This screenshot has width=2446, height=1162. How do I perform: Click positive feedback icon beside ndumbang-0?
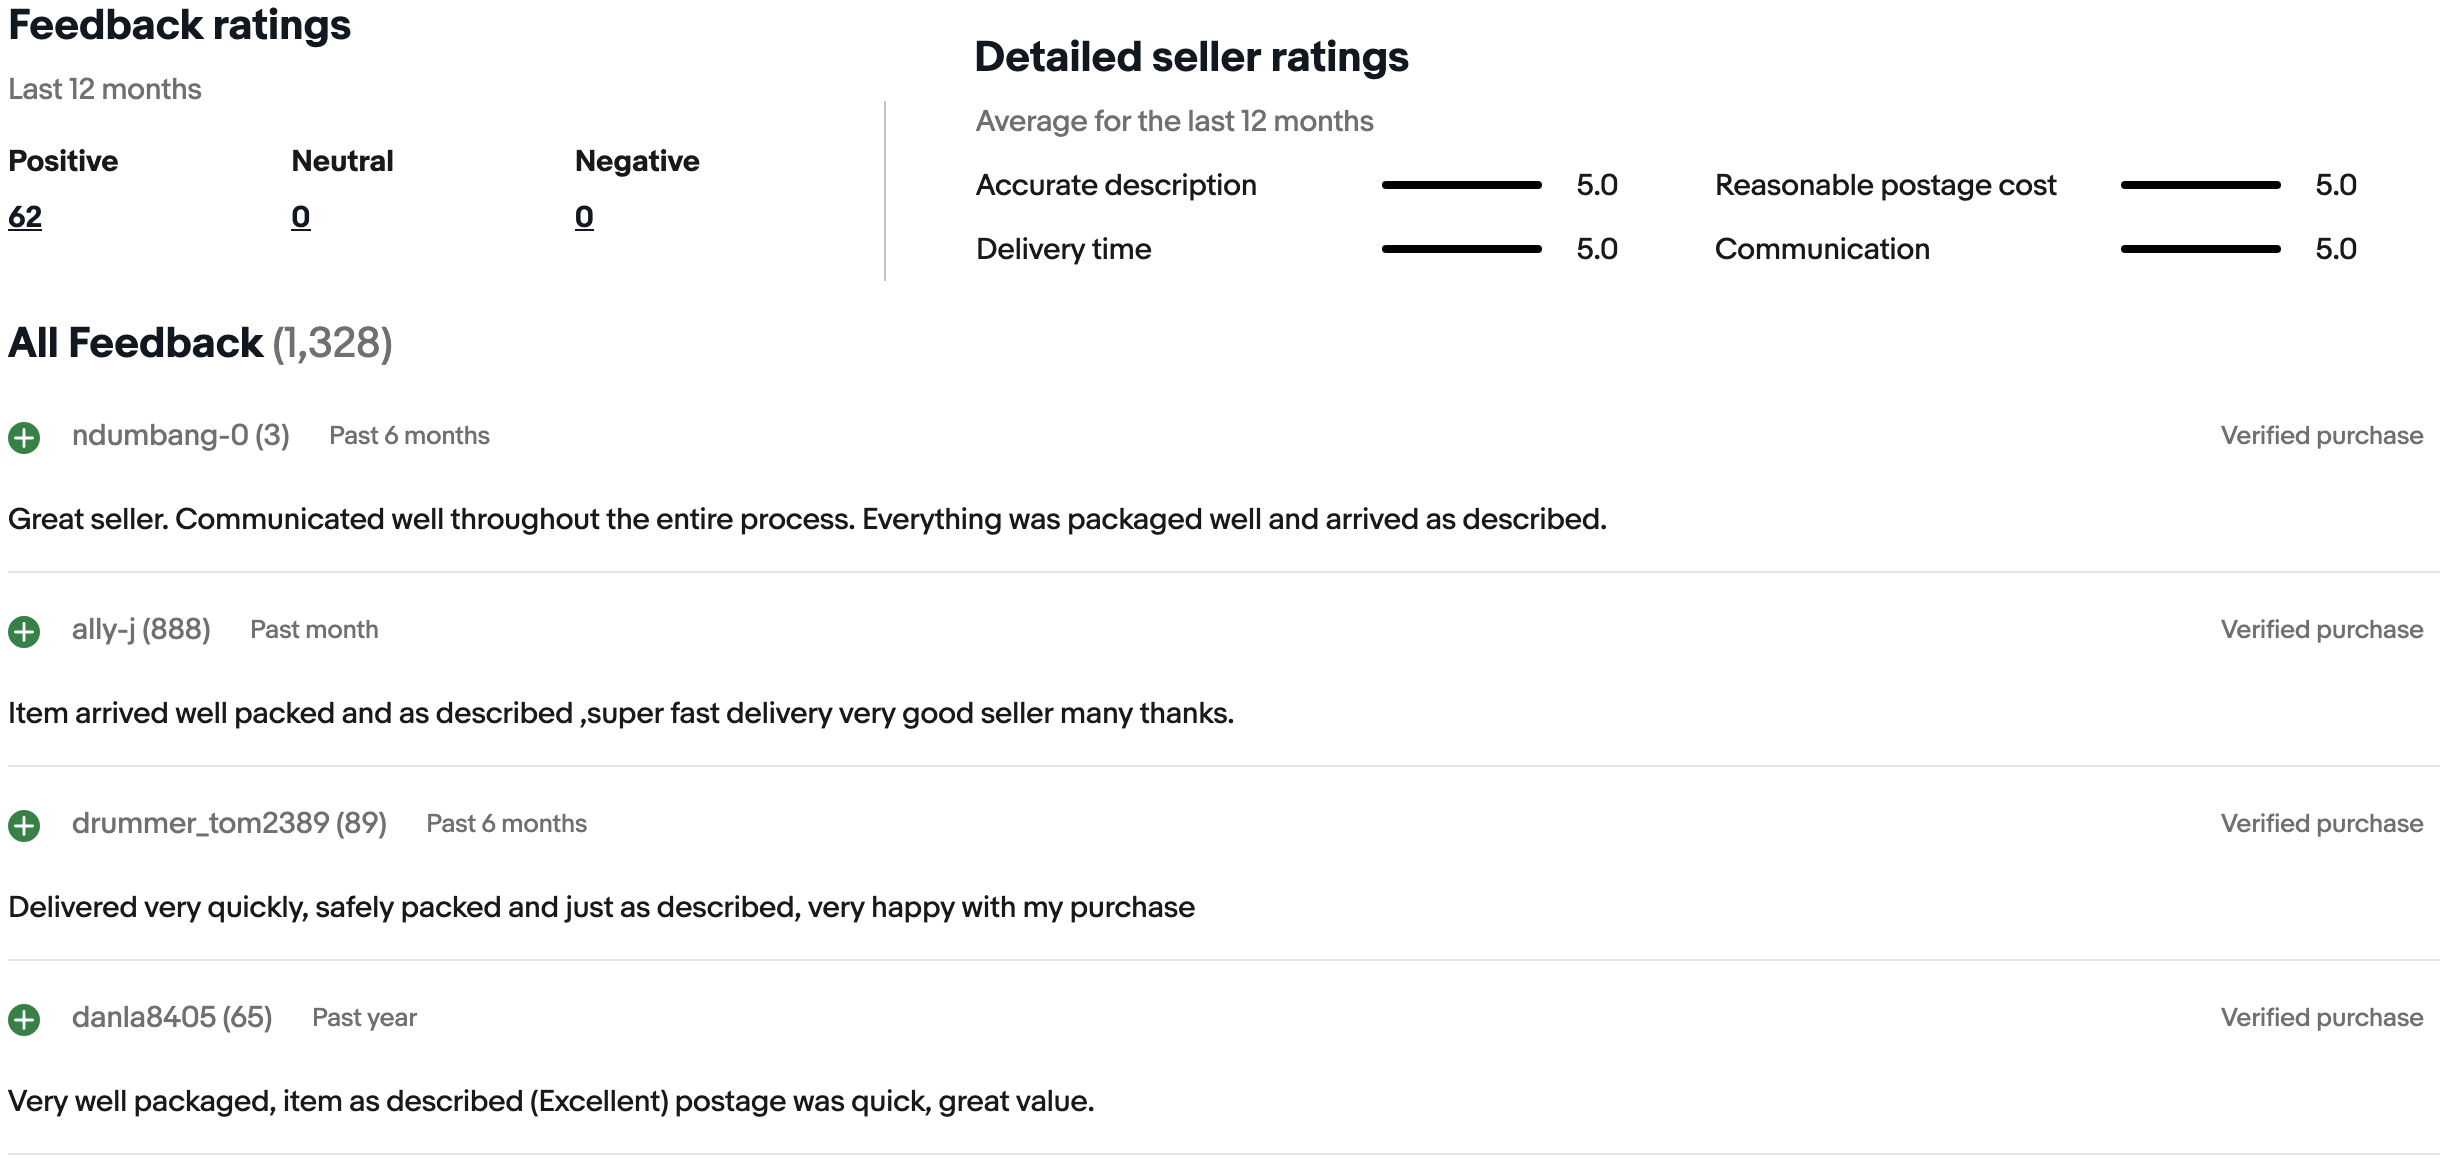(24, 437)
